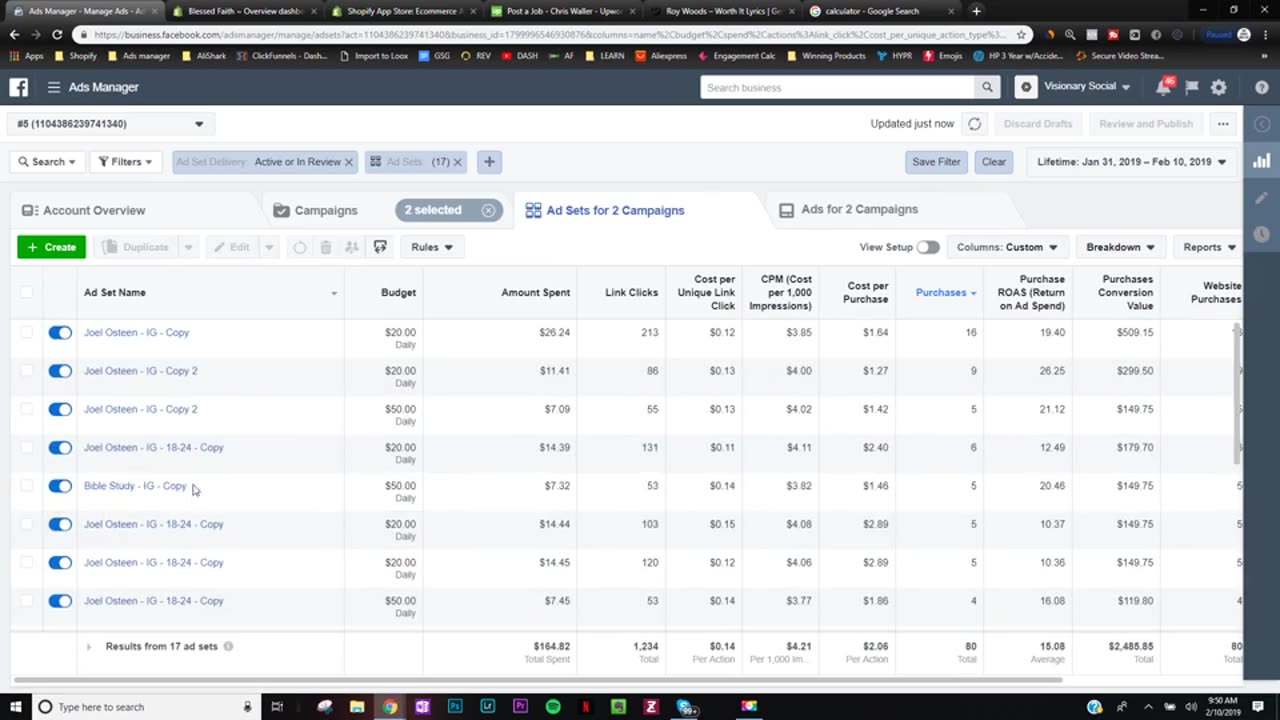Click the Facebook logo icon
This screenshot has width=1280, height=720.
[19, 87]
